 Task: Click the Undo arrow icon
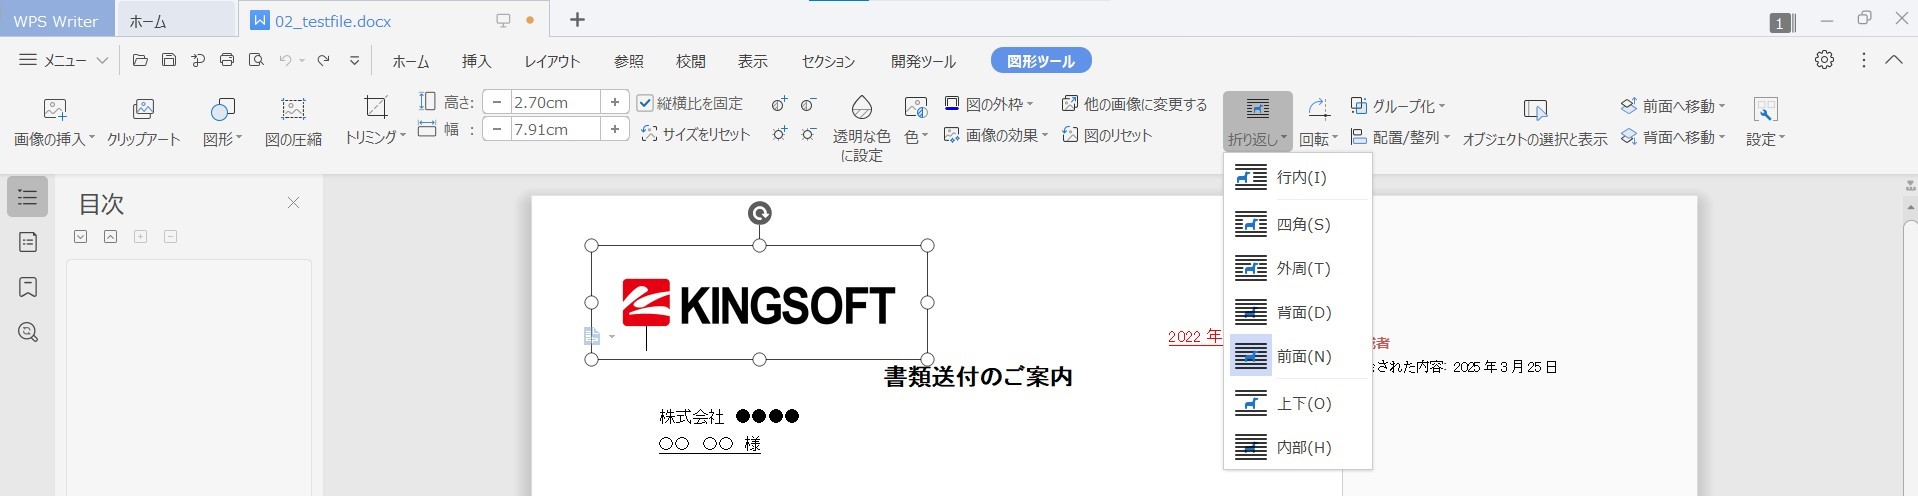[285, 60]
